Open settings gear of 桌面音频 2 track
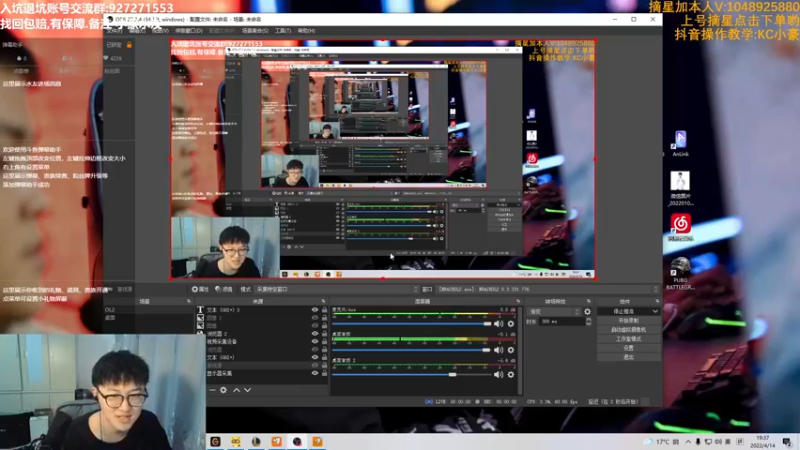The width and height of the screenshot is (800, 450). point(511,374)
